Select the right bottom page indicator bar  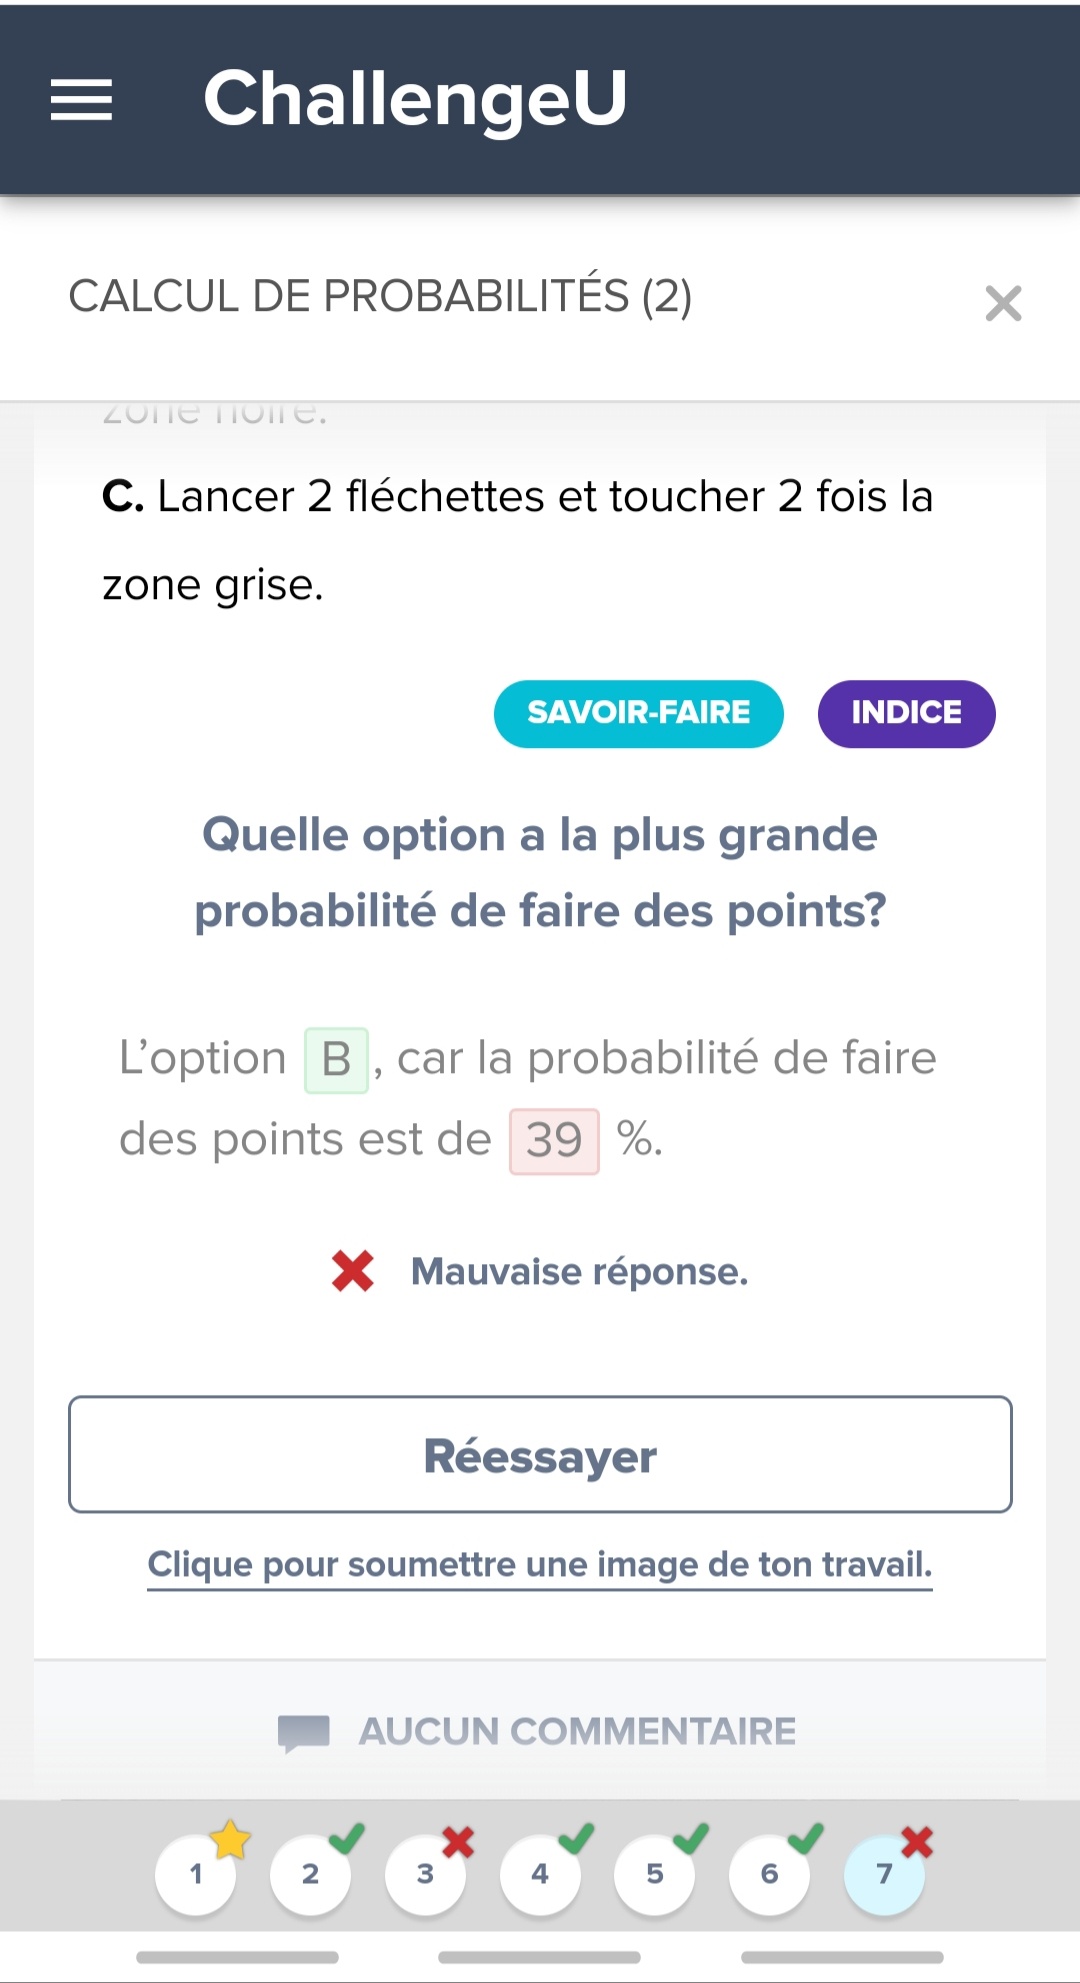point(842,1957)
